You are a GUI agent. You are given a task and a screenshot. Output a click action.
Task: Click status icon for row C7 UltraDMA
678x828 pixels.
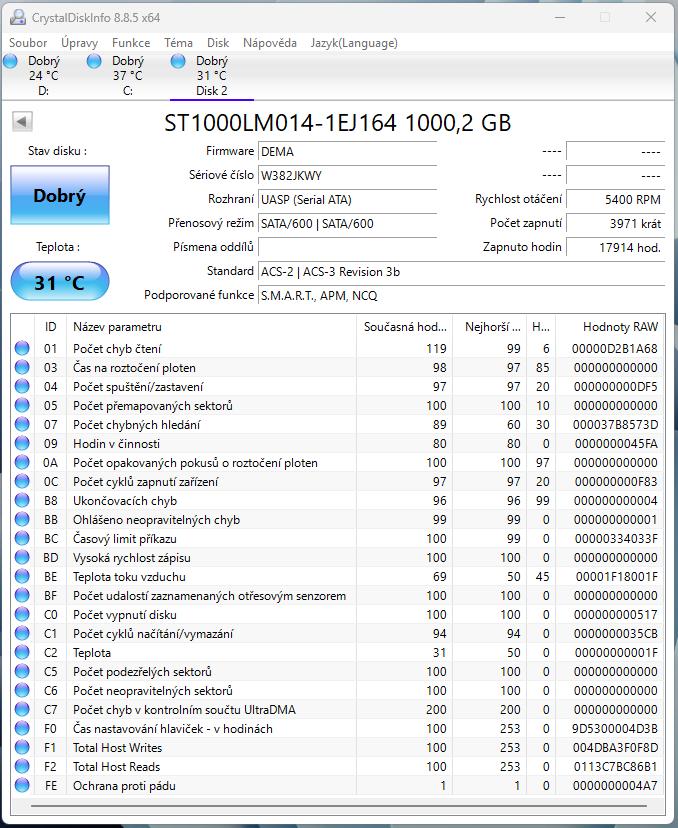pos(22,709)
